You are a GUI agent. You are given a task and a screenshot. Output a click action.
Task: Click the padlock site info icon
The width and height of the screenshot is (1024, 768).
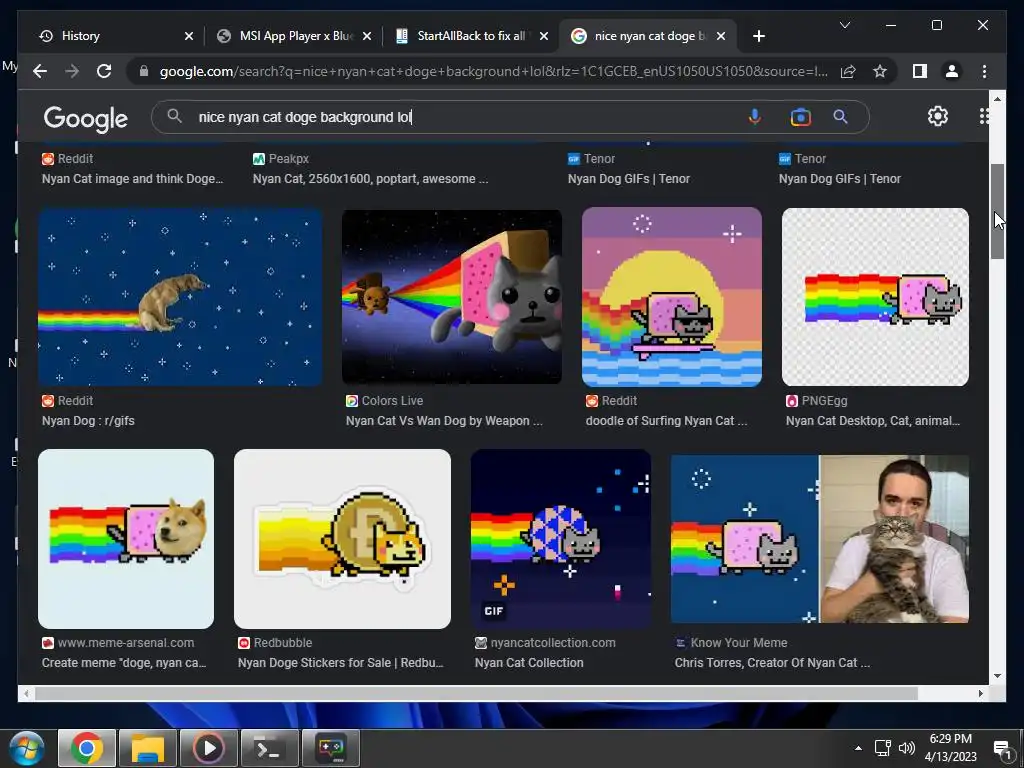click(x=144, y=71)
